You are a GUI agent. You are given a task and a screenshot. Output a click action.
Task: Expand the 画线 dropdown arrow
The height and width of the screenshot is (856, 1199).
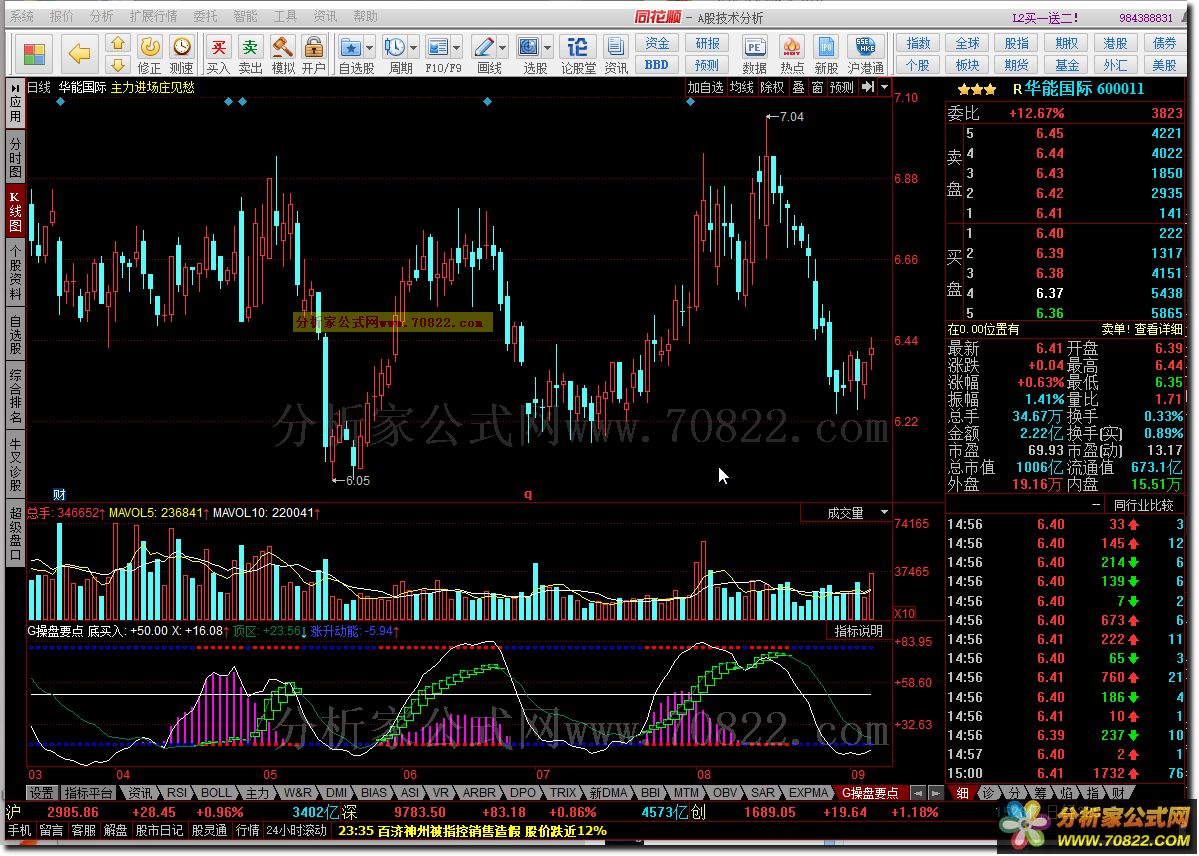click(502, 47)
